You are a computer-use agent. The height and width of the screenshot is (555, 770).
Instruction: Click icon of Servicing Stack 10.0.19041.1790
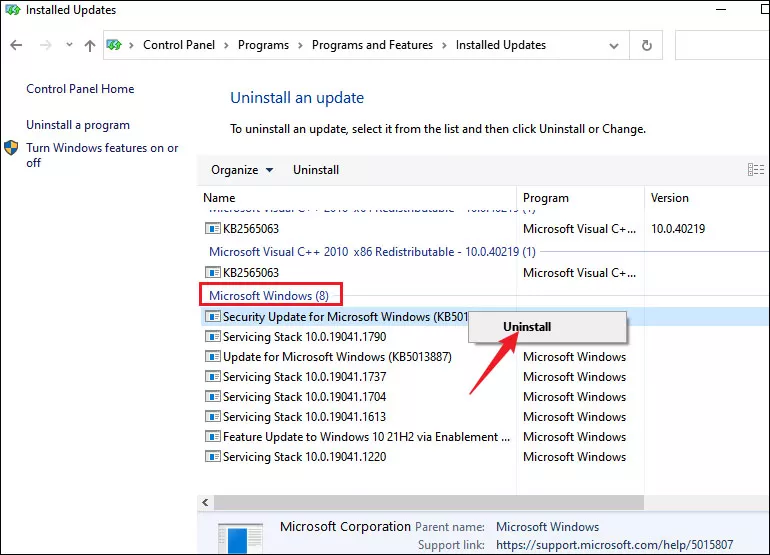click(213, 337)
